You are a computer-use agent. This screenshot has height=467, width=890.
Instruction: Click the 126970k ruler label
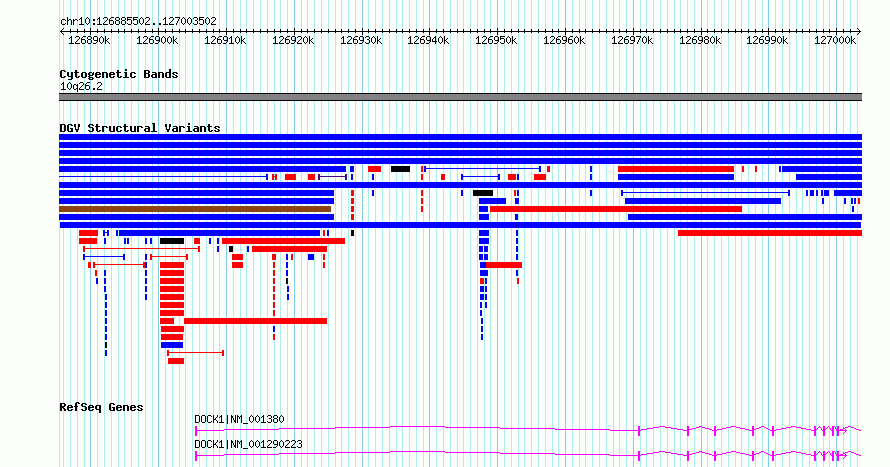coord(632,40)
